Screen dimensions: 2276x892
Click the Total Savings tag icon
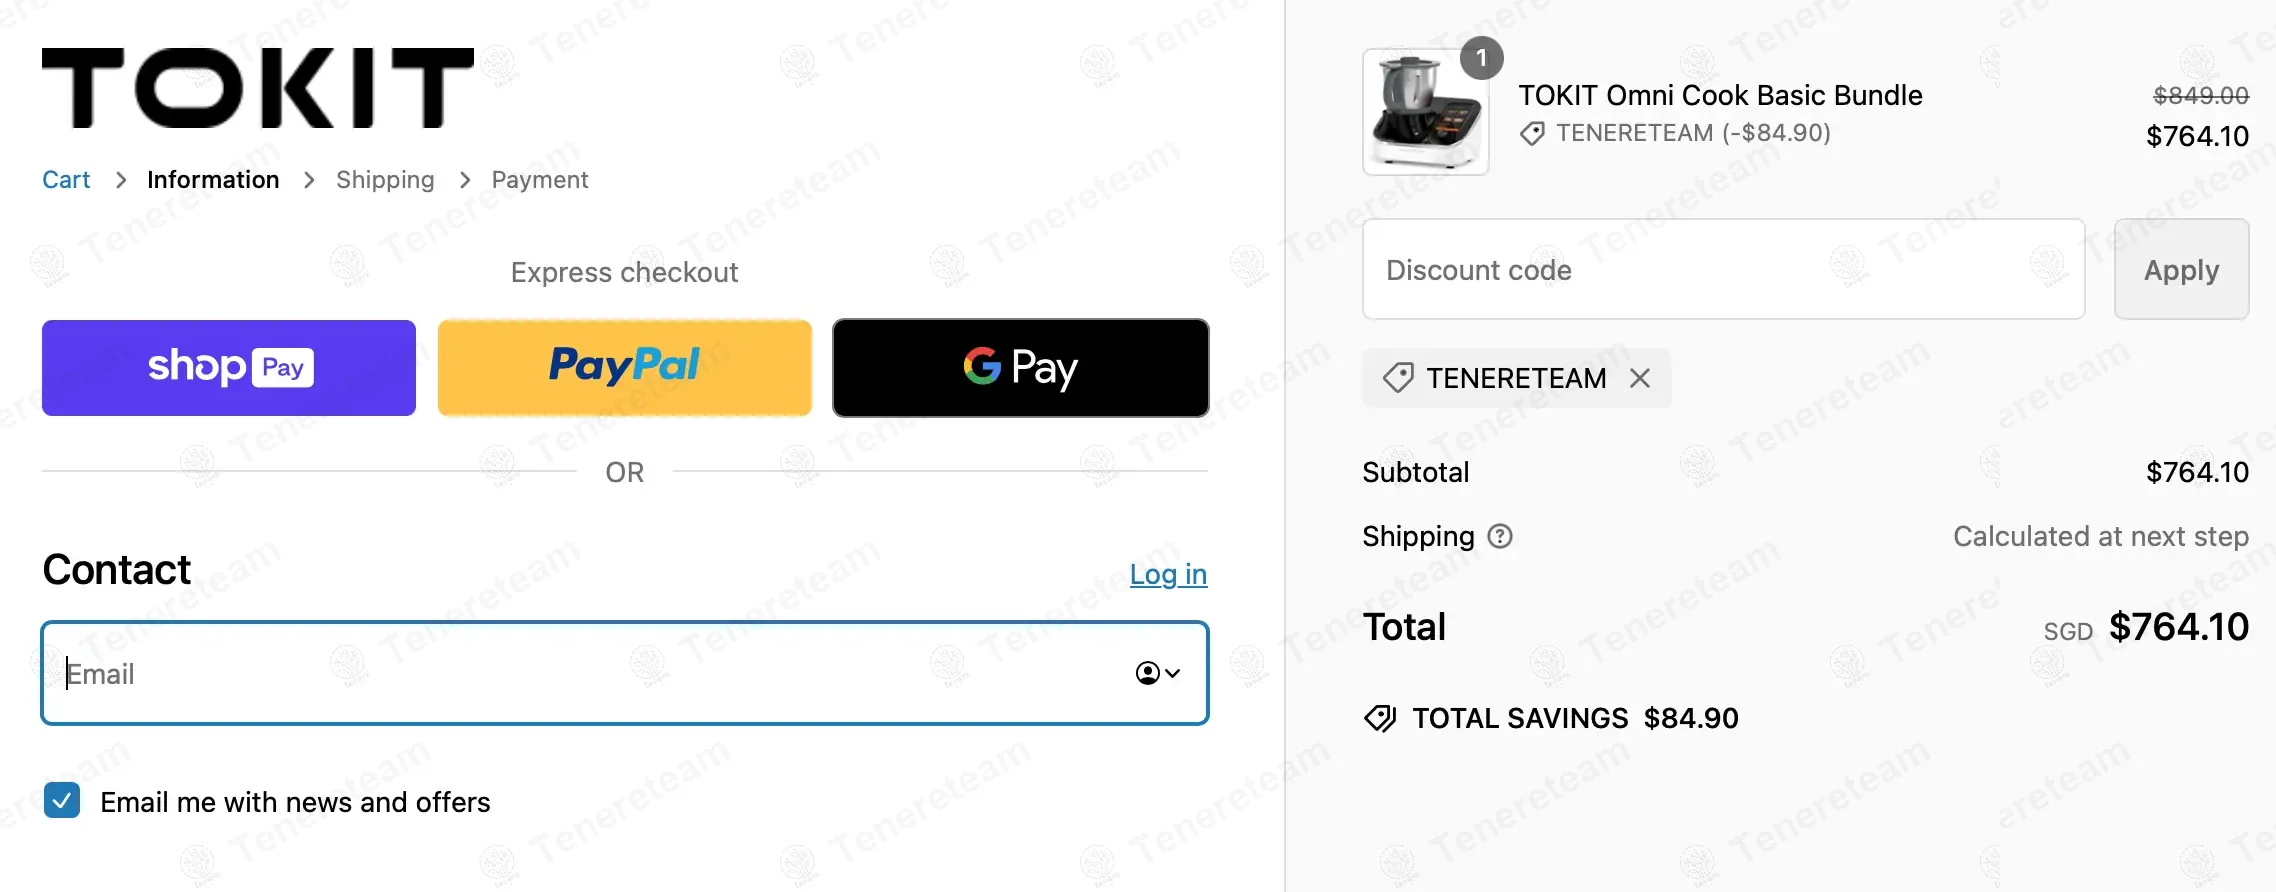pos(1380,718)
